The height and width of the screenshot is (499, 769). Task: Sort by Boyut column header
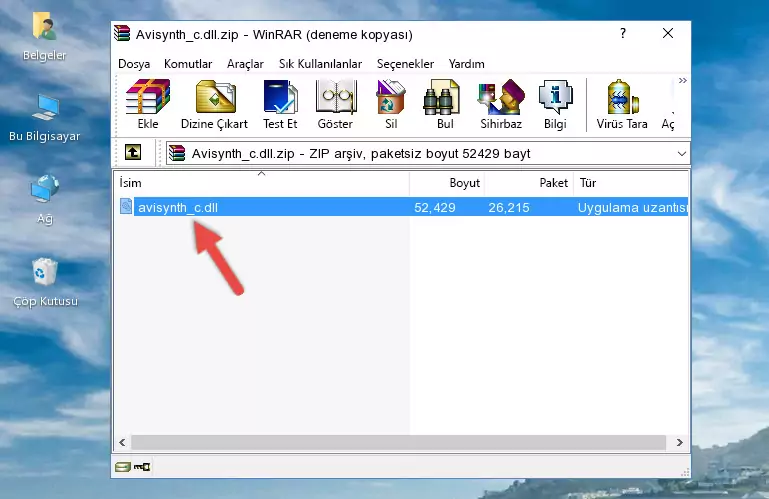click(447, 183)
